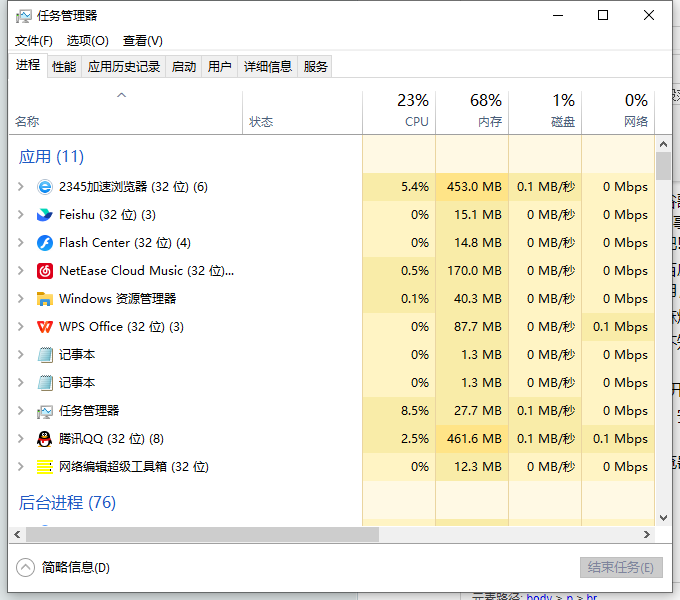680x600 pixels.
Task: Click the Flash Center icon
Action: pyautogui.click(x=45, y=243)
